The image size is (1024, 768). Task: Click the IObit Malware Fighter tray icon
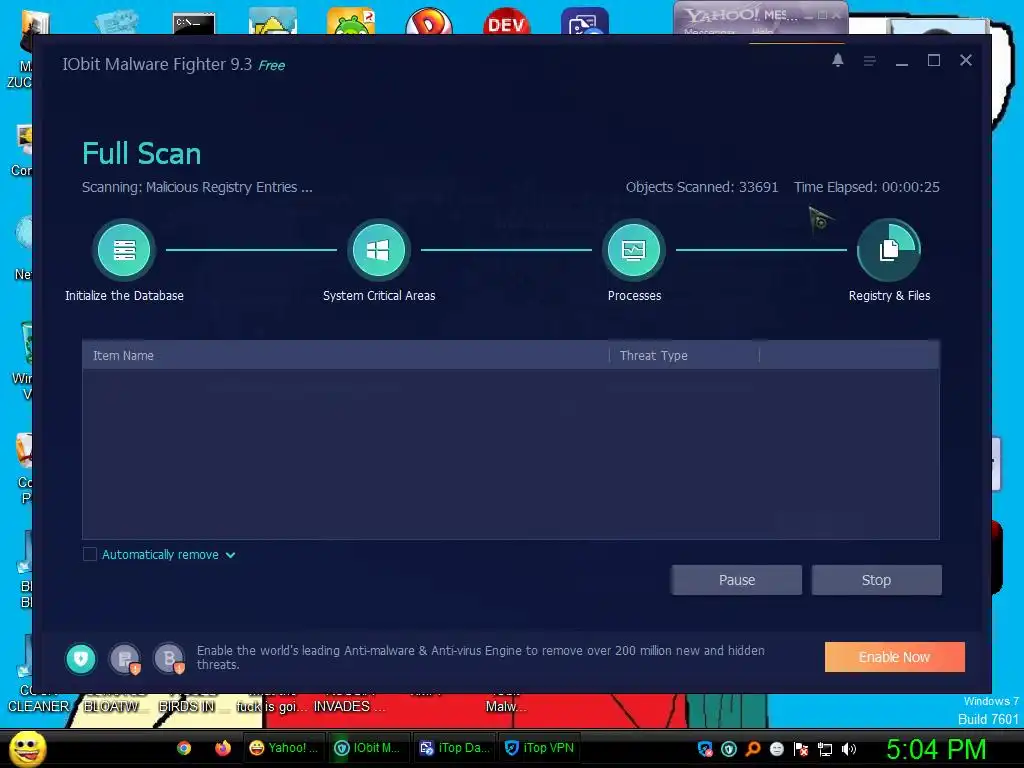click(729, 749)
